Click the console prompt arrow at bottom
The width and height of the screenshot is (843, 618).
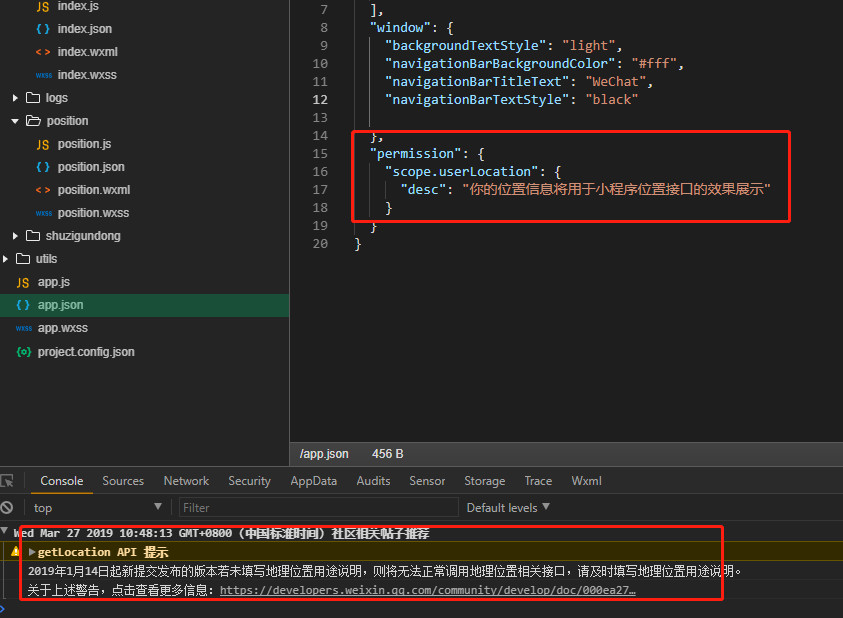click(x=3, y=608)
